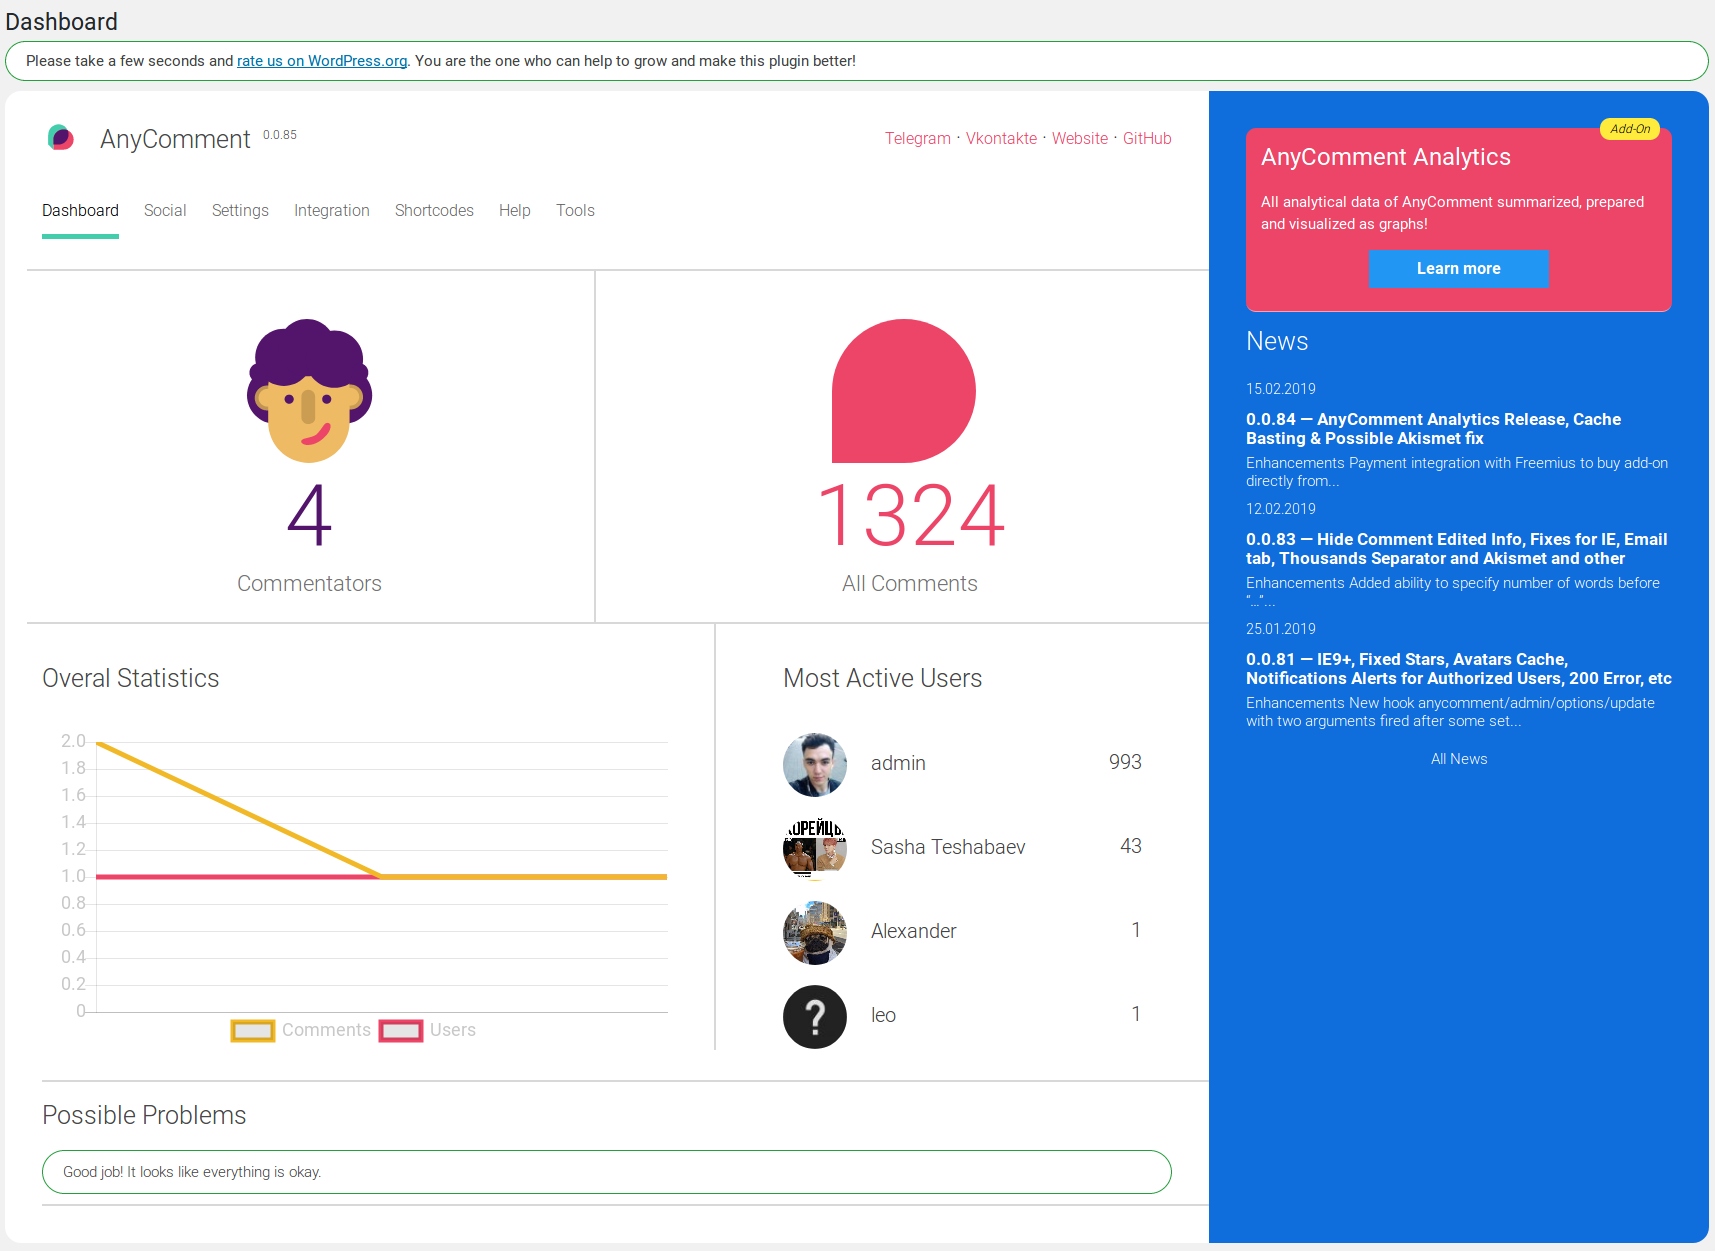Viewport: 1715px width, 1251px height.
Task: Open Sasha Teshabaev's avatar
Action: click(x=815, y=848)
